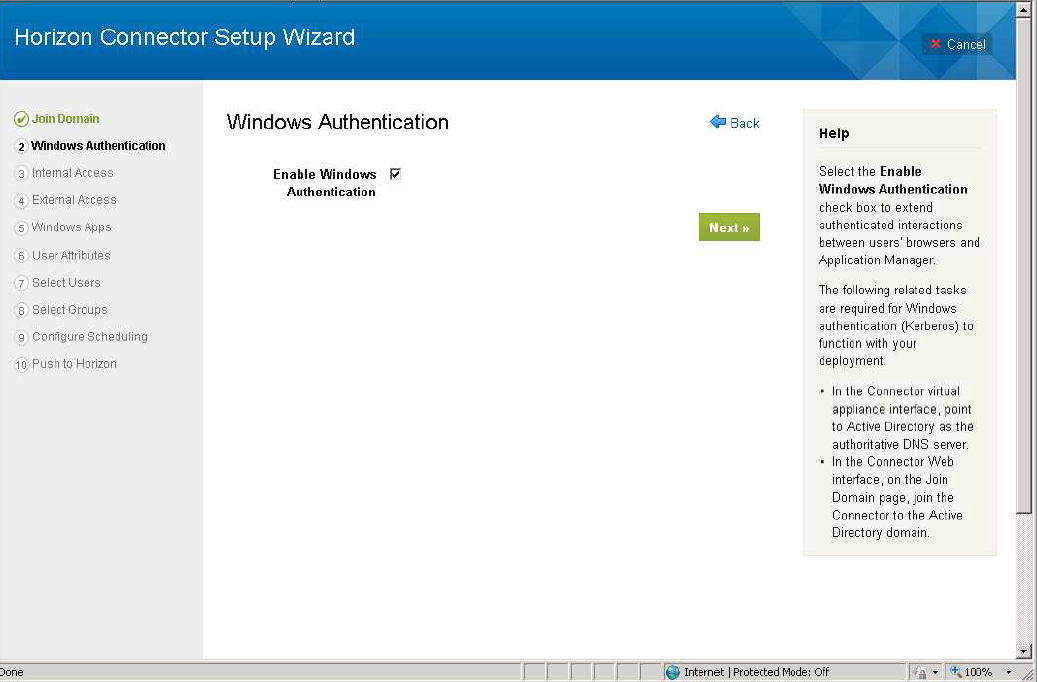Click the Cancel button in the header
The image size is (1037, 682).
click(957, 44)
